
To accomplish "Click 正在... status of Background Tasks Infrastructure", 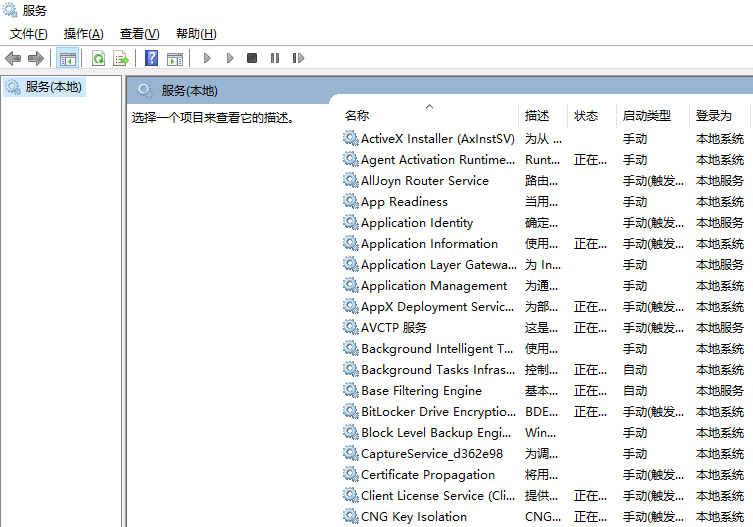I will pyautogui.click(x=590, y=370).
